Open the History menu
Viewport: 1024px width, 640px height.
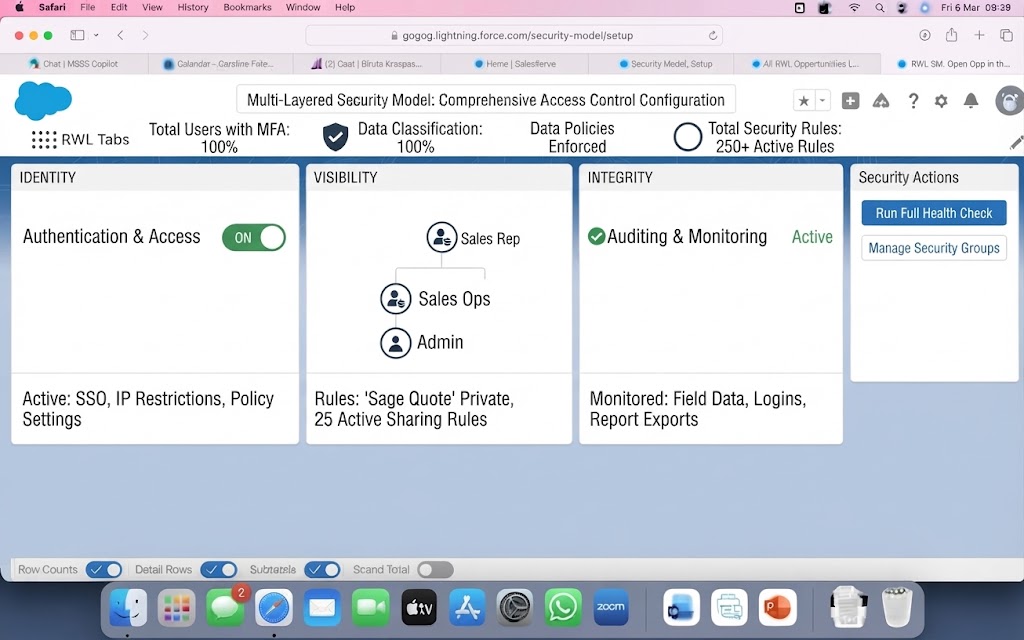[193, 7]
